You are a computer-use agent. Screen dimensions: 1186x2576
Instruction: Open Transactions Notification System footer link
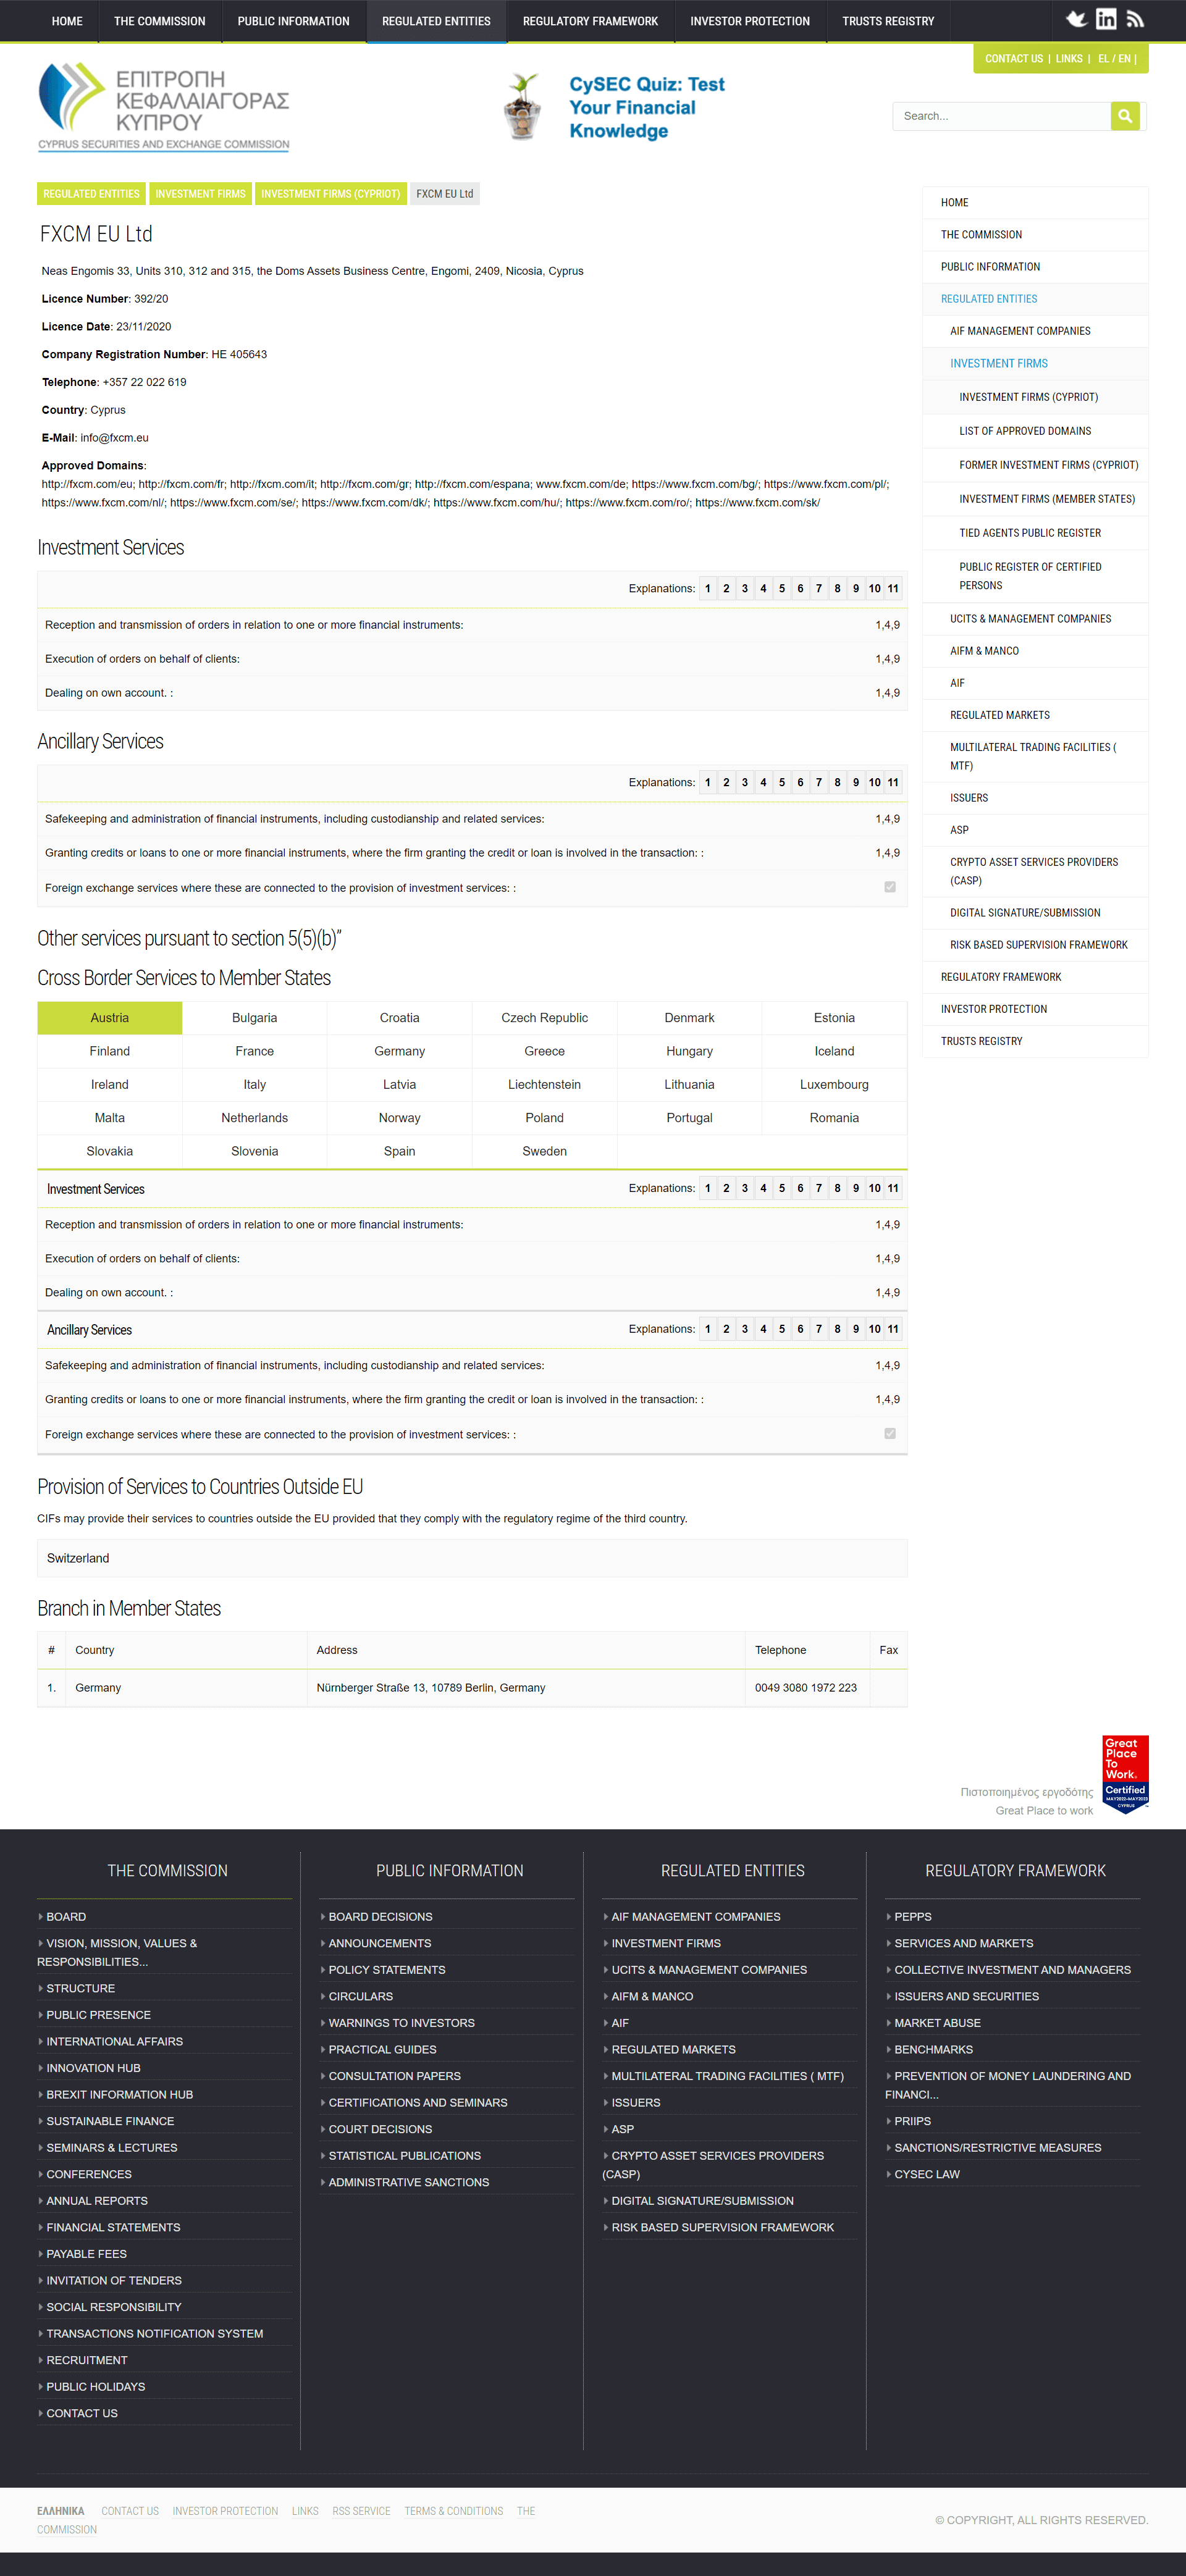click(x=154, y=2333)
